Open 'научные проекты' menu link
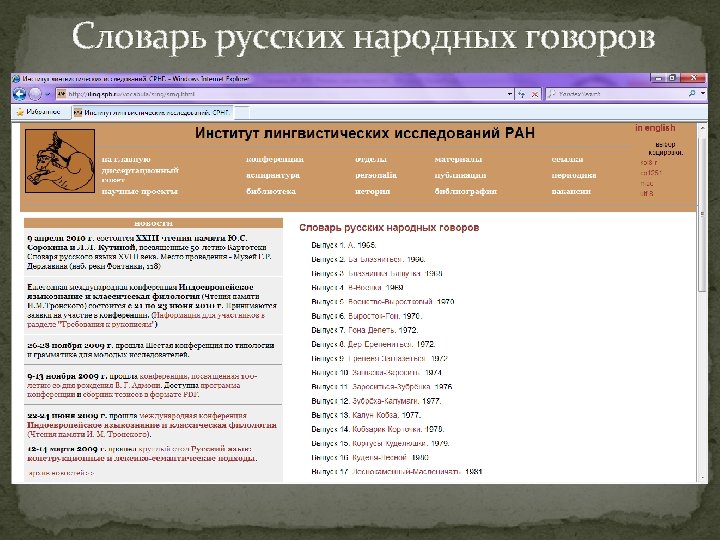This screenshot has height=540, width=720. coord(140,191)
